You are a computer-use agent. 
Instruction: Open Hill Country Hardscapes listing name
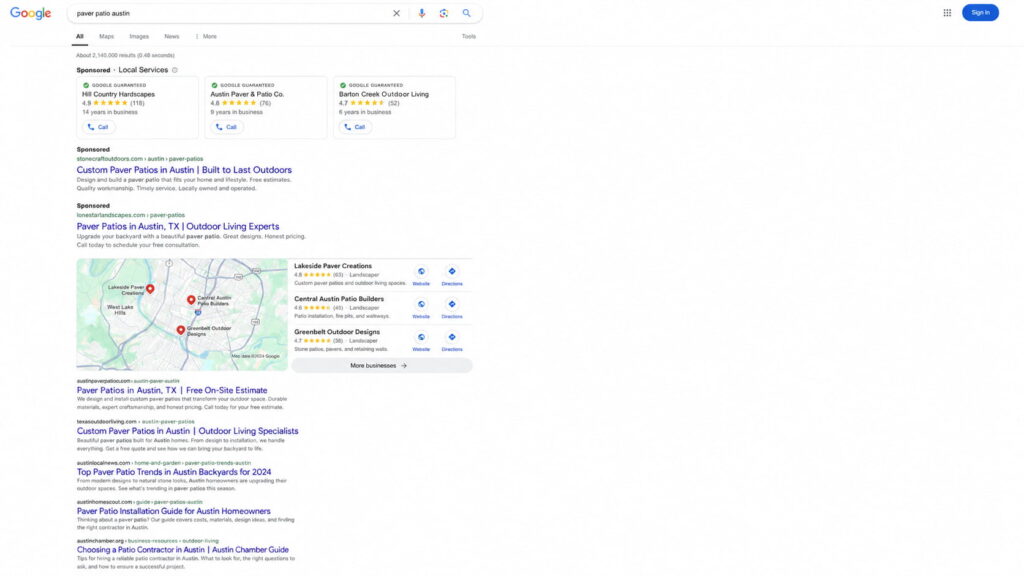tap(118, 94)
